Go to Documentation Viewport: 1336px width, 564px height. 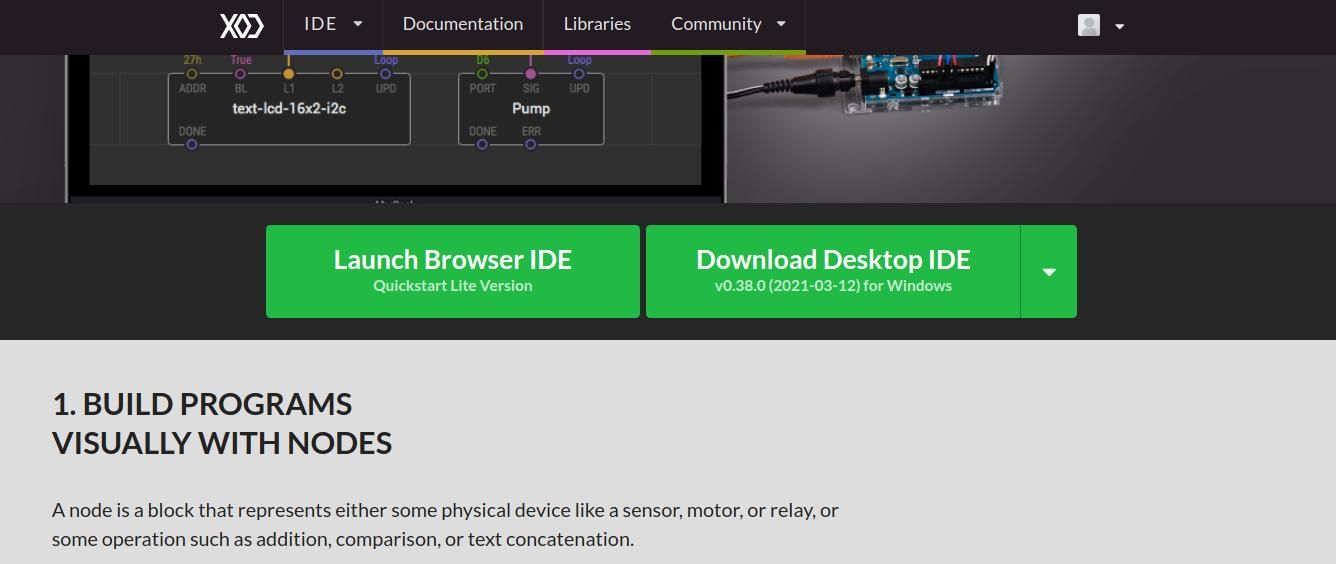click(462, 24)
